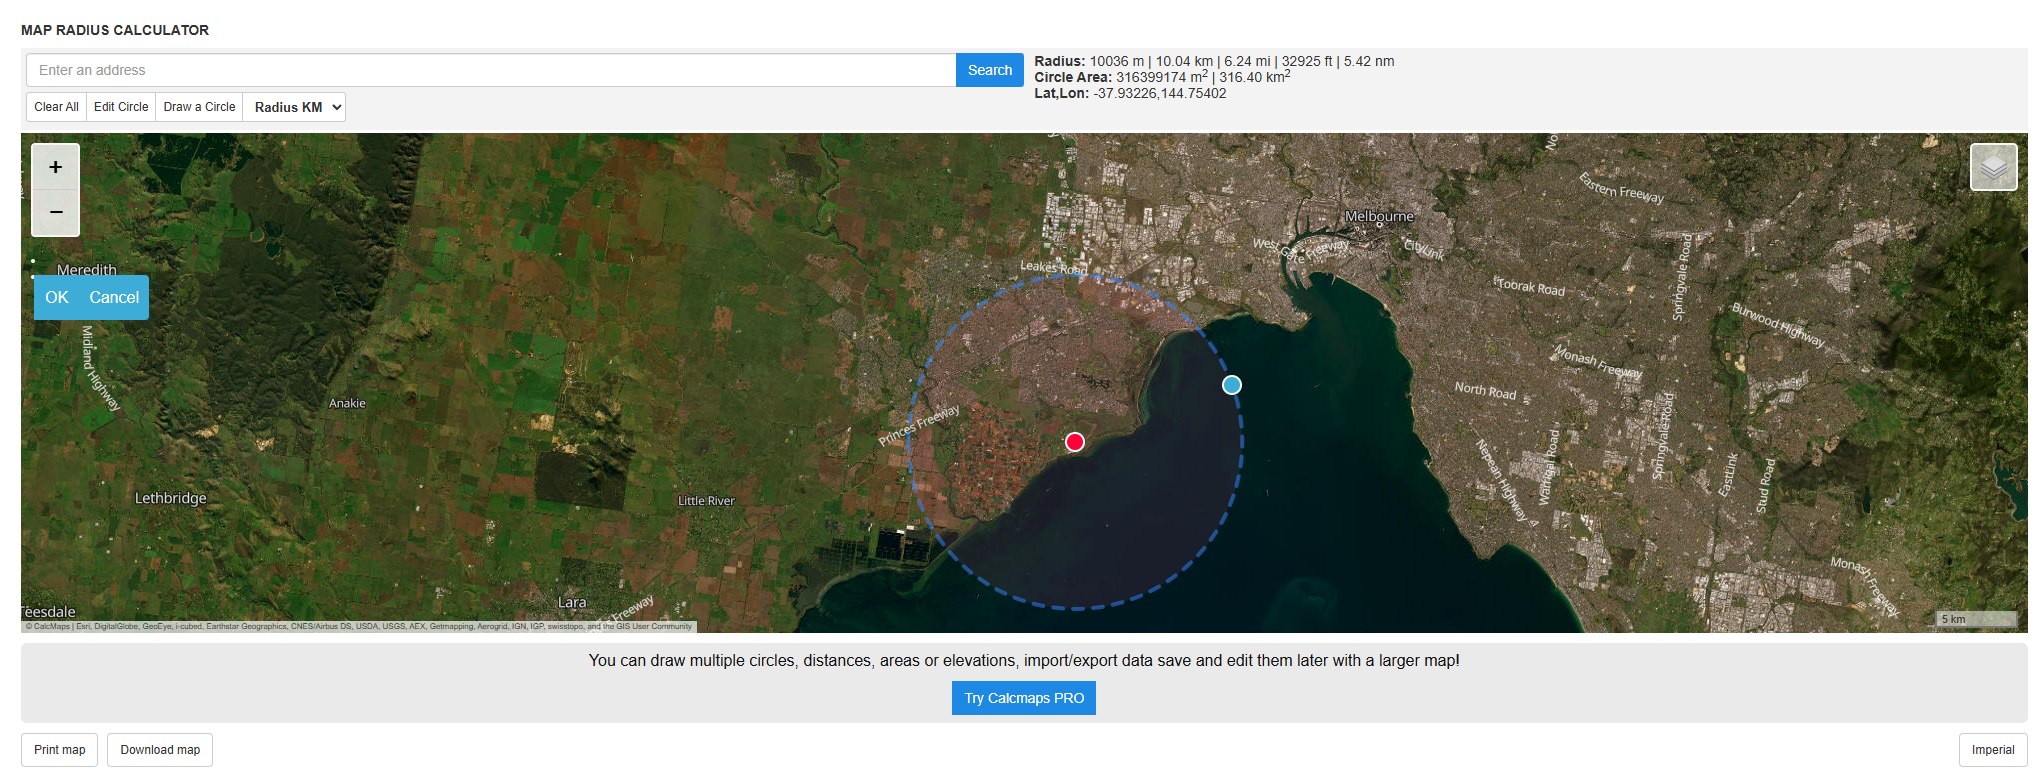Click Download map button
This screenshot has width=2043, height=775.
point(160,750)
